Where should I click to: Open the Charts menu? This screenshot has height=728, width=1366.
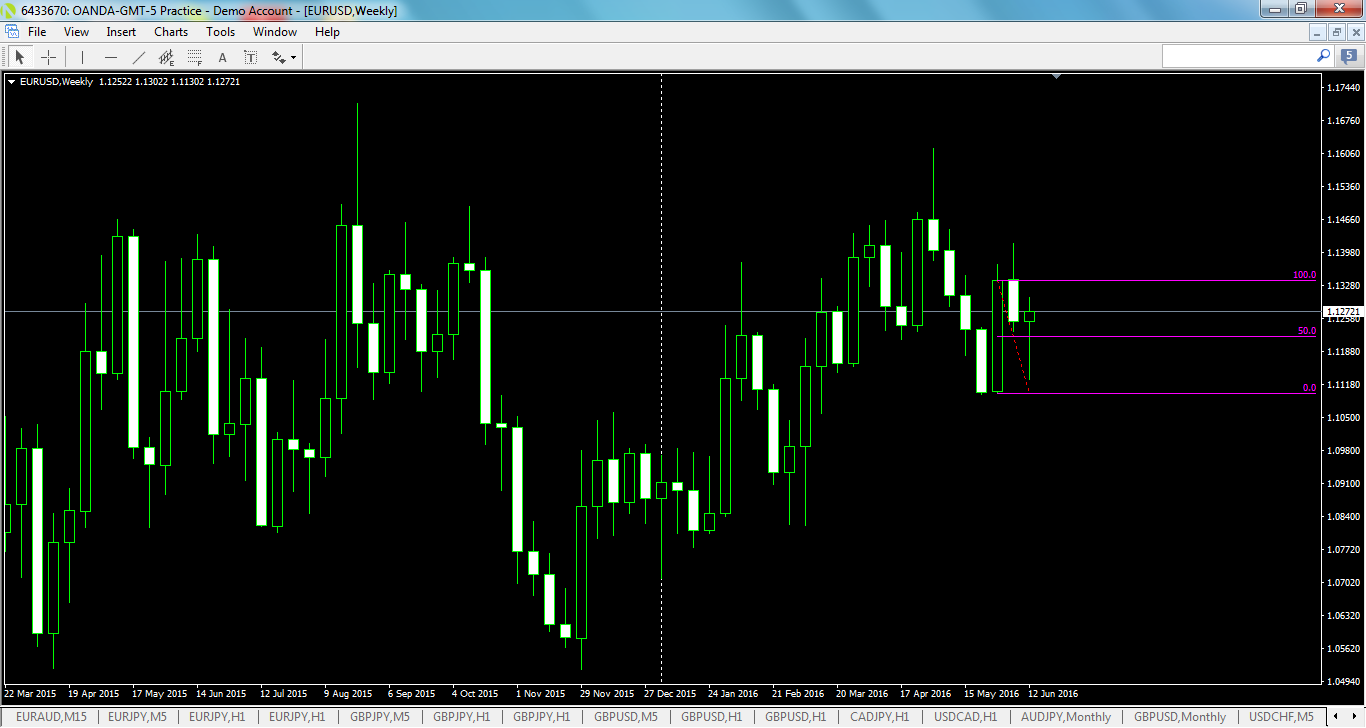click(170, 31)
